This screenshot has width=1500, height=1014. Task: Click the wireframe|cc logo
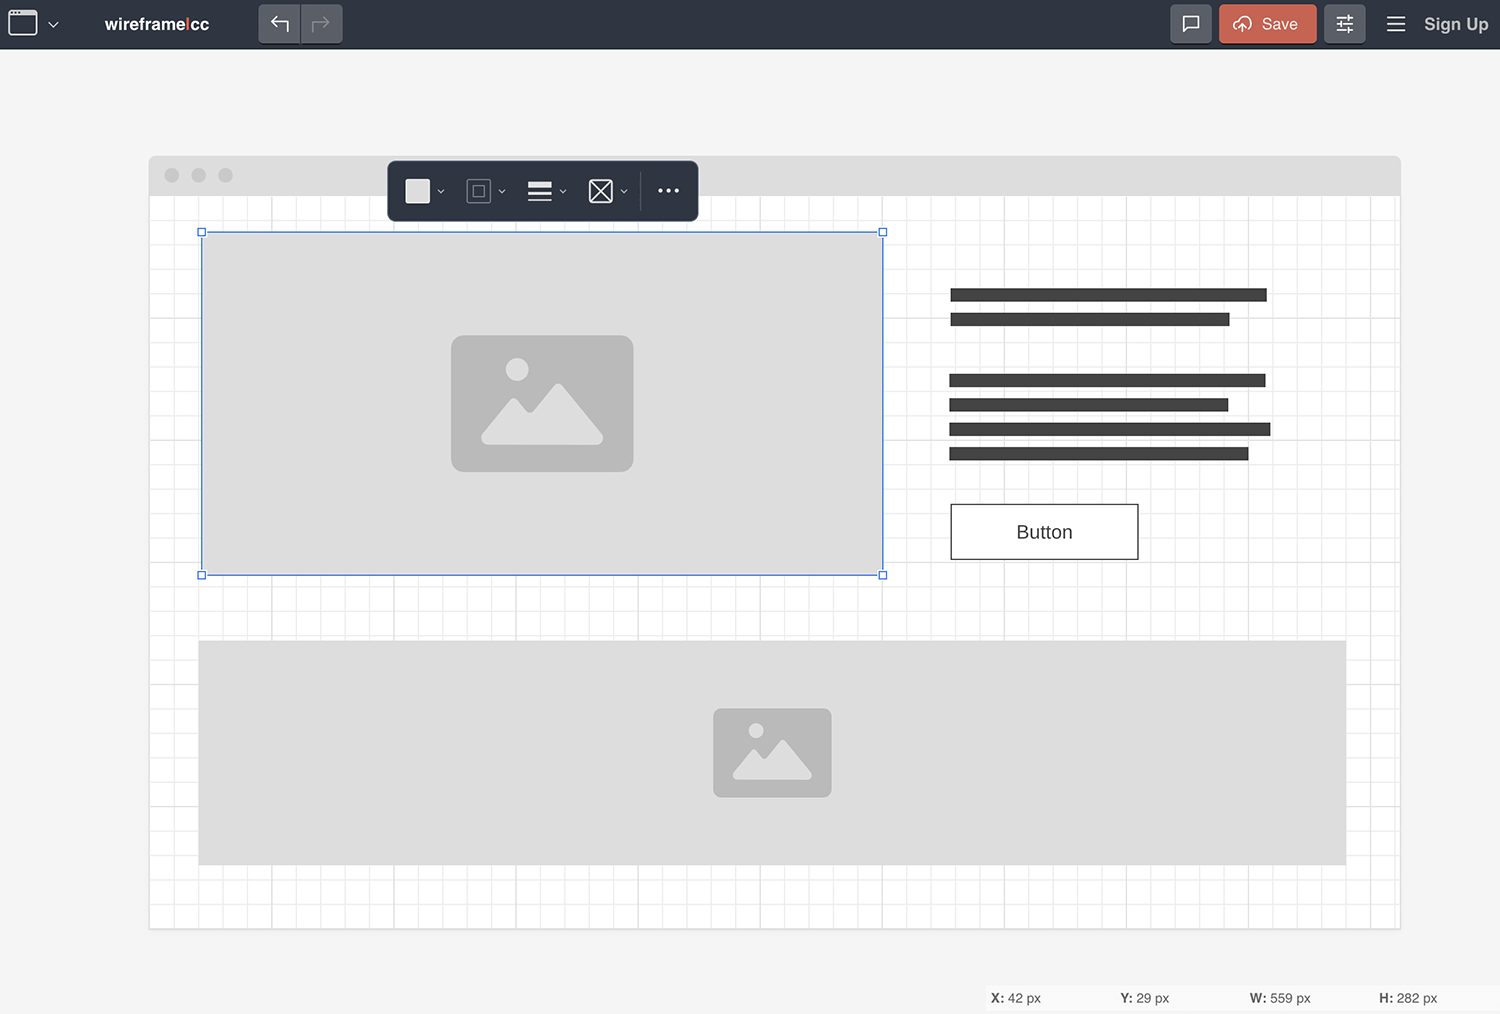157,24
